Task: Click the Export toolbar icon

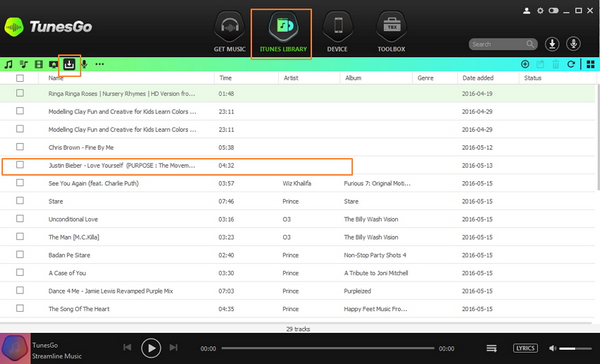Action: point(540,64)
